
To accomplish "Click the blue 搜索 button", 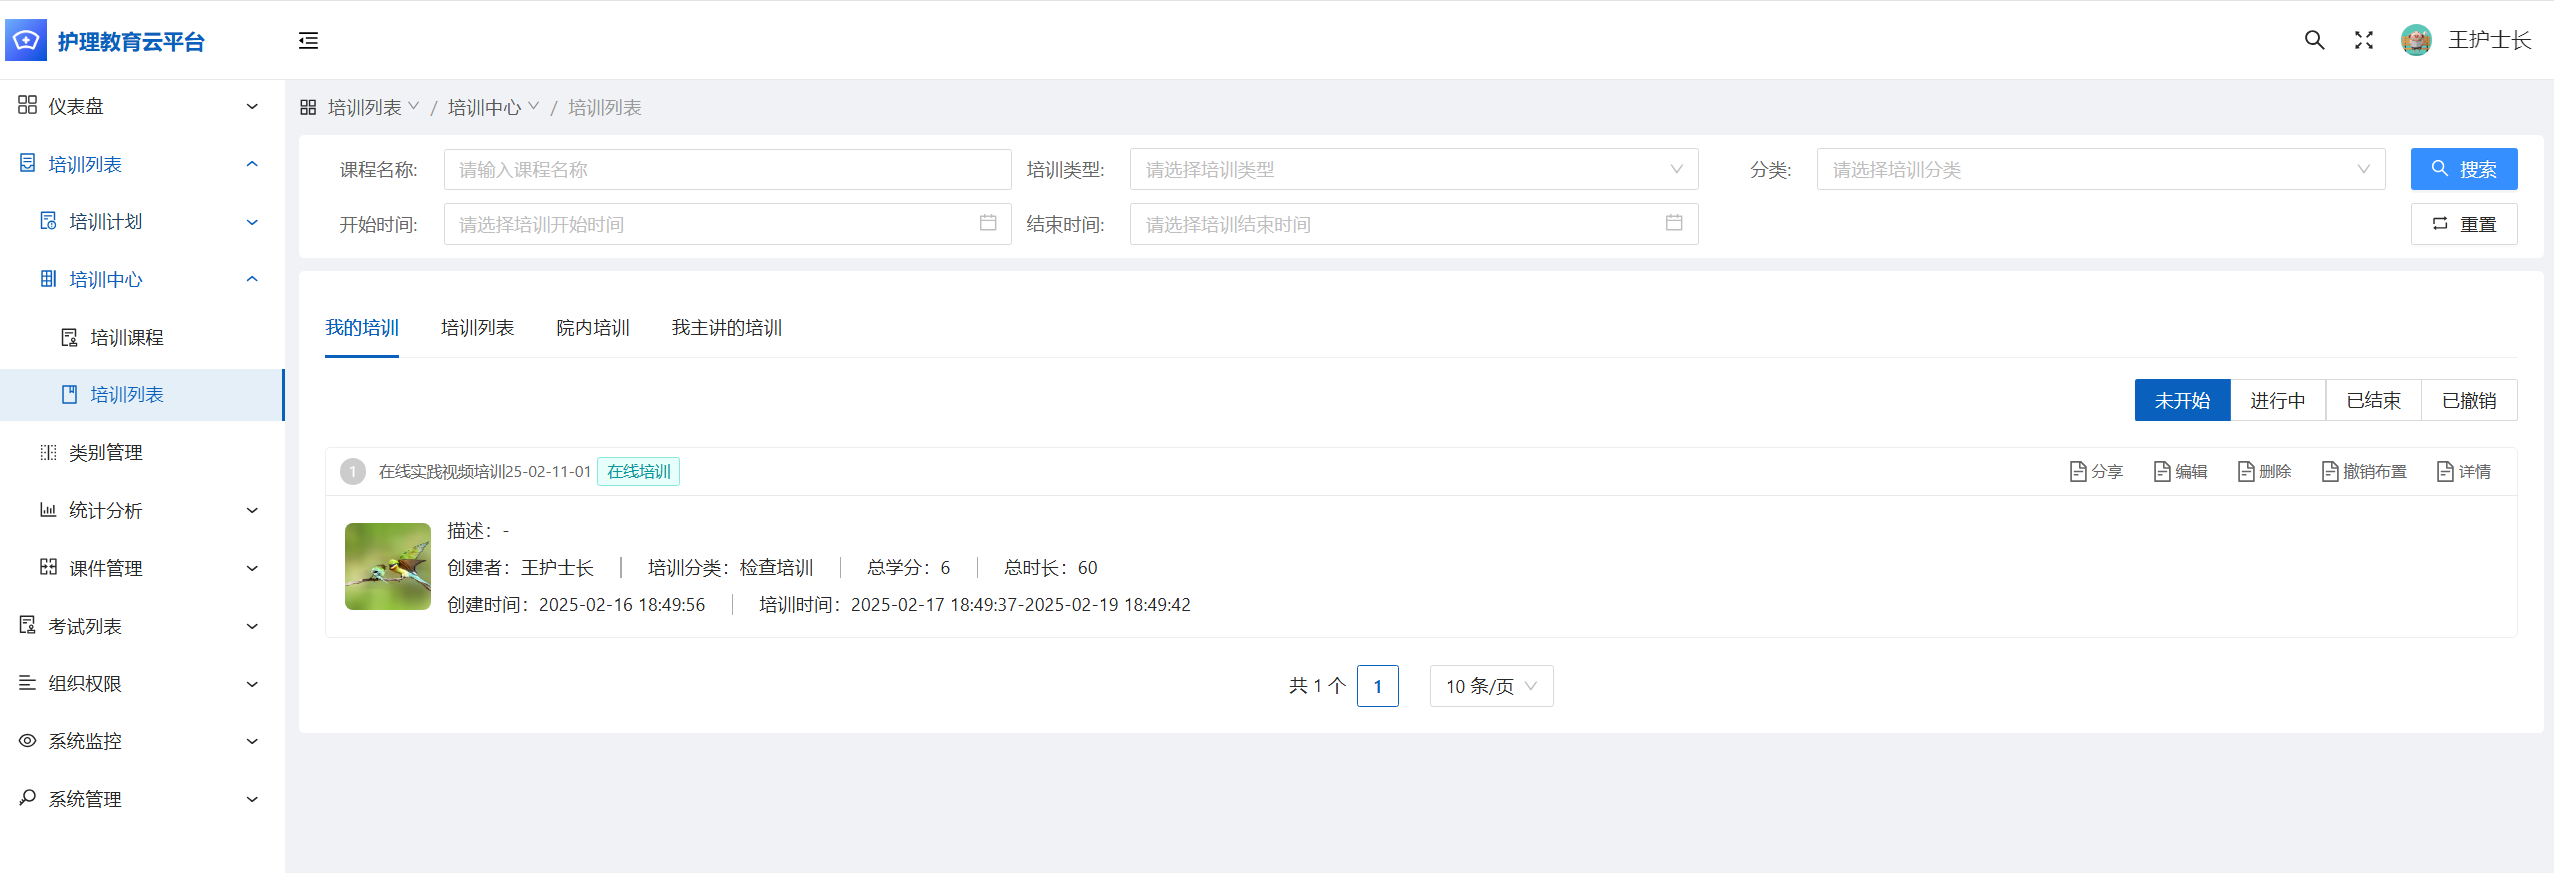I will pyautogui.click(x=2463, y=170).
